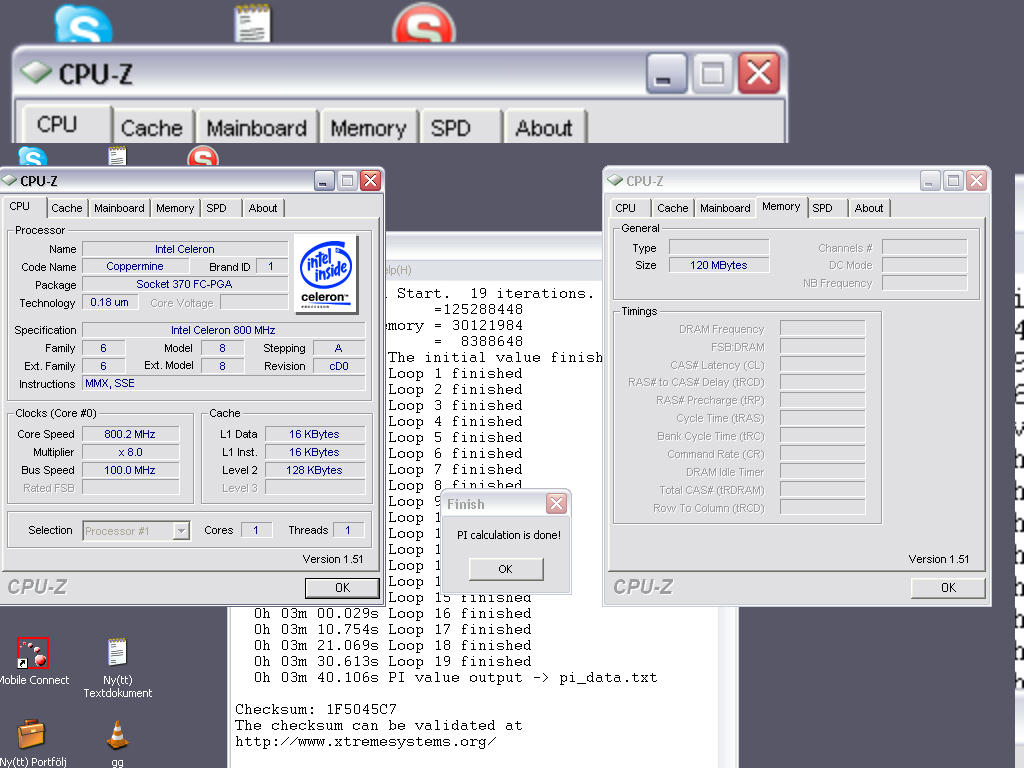The height and width of the screenshot is (768, 1024).
Task: Click the 128 KBytes Level 2 cache value
Action: click(314, 470)
